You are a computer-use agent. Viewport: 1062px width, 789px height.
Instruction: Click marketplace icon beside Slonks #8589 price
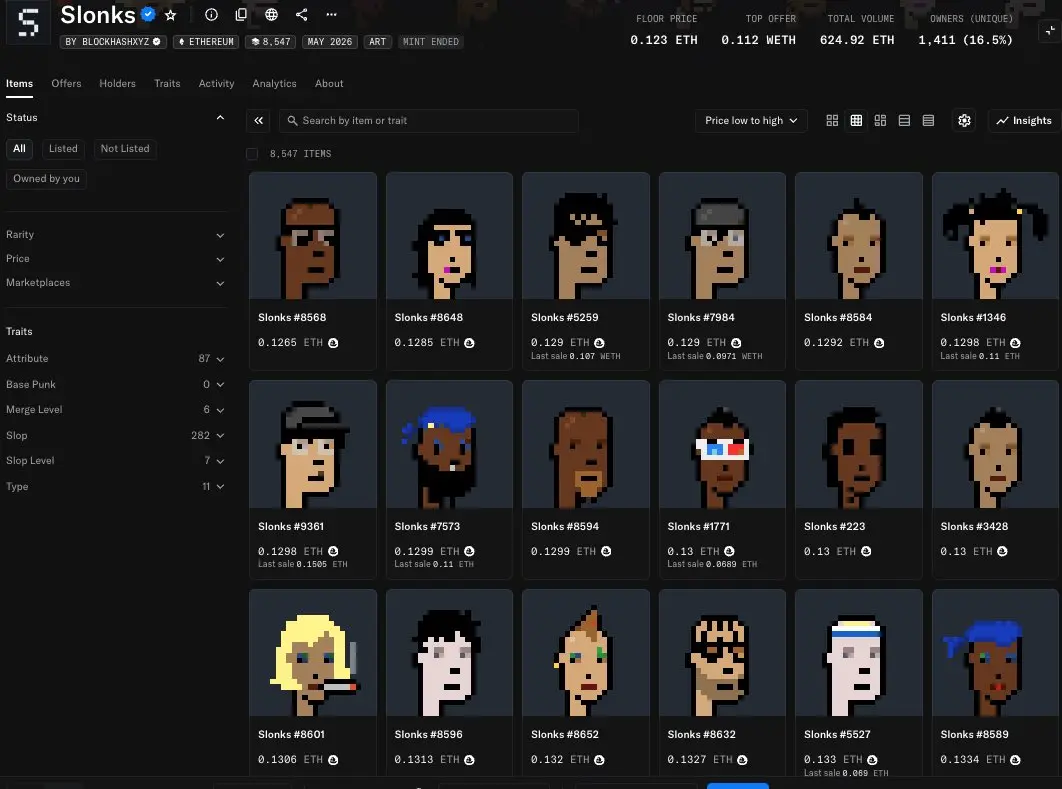coord(1015,760)
